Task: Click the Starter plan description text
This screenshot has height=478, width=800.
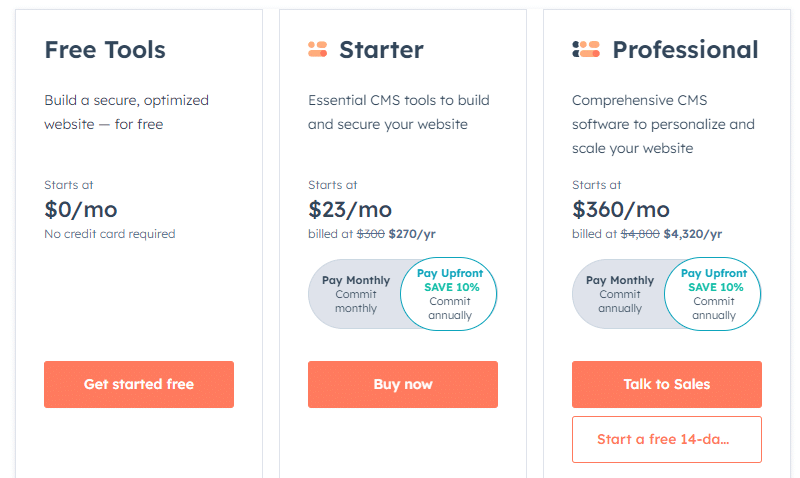Action: [398, 112]
